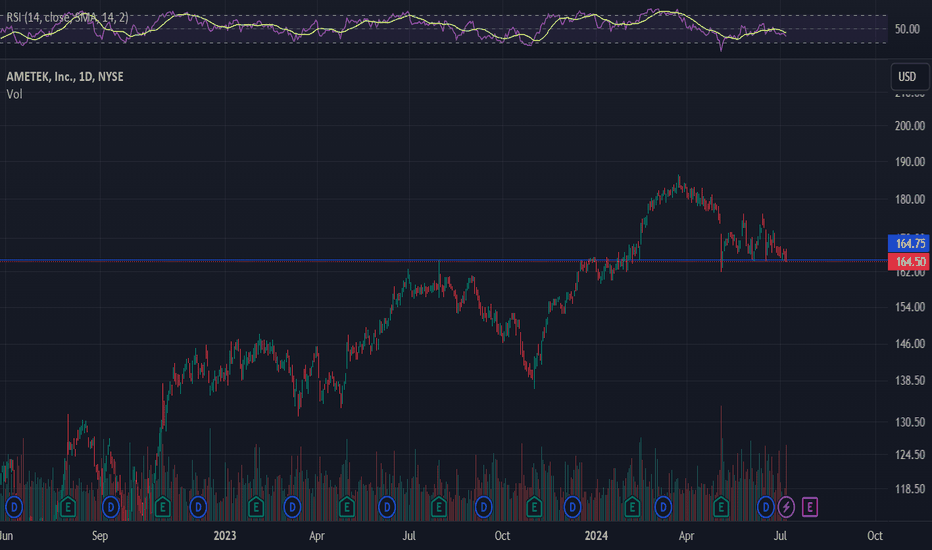Viewport: 932px width, 550px height.
Task: Click the dividend marker for December 2023
Action: pyautogui.click(x=572, y=507)
